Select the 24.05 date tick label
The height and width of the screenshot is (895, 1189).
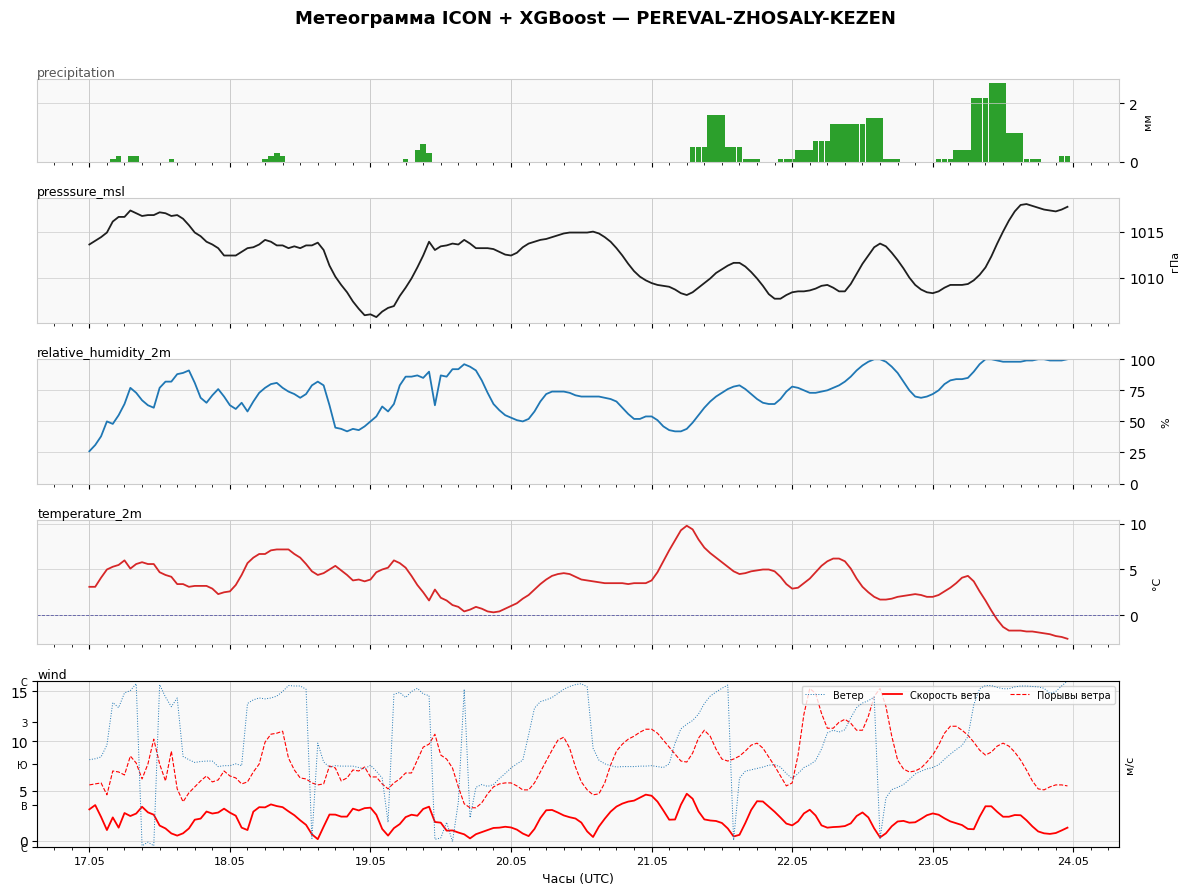(1074, 861)
